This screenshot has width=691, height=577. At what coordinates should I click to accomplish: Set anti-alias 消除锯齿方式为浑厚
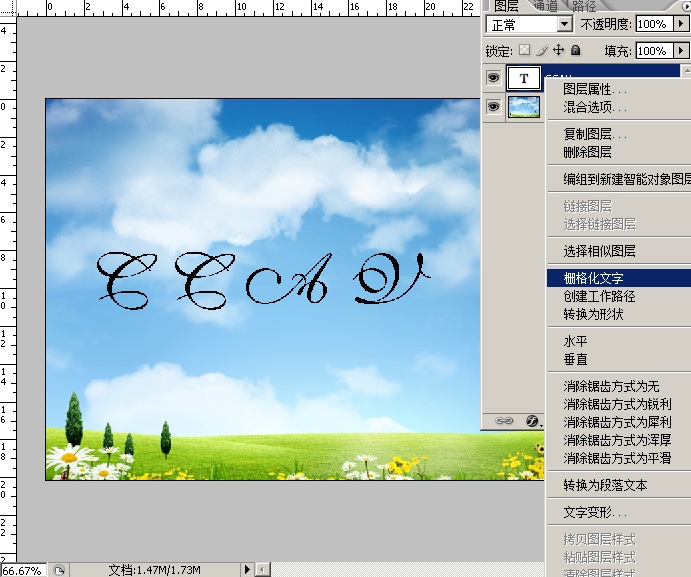617,440
